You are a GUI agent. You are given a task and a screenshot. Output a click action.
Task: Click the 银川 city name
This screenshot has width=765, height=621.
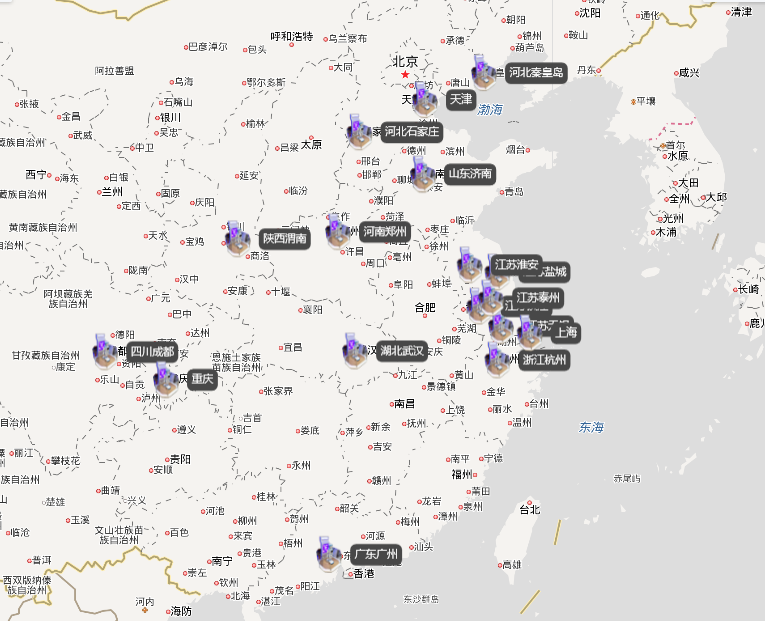click(x=171, y=117)
